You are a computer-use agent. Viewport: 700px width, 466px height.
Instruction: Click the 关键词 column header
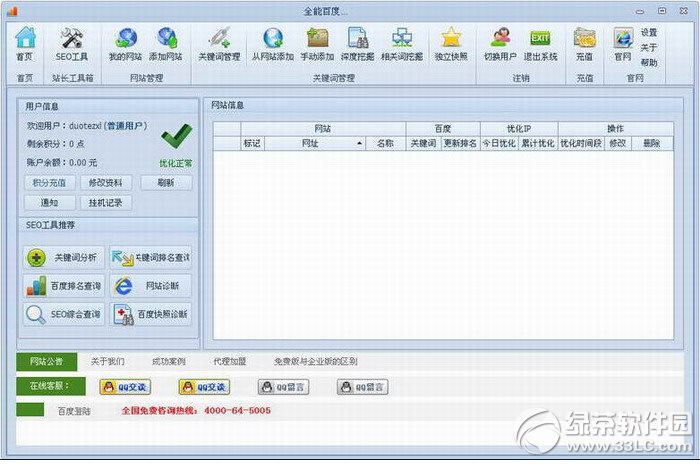coord(423,143)
